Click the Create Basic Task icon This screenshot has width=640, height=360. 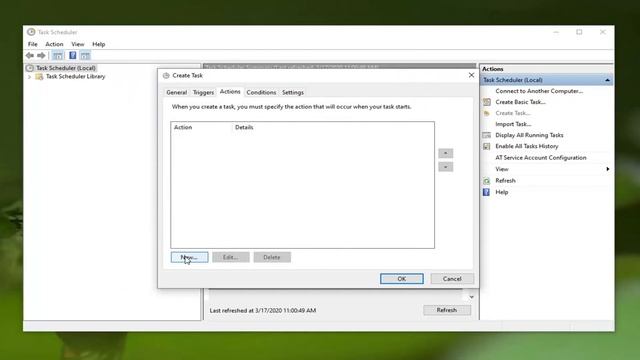(x=487, y=102)
